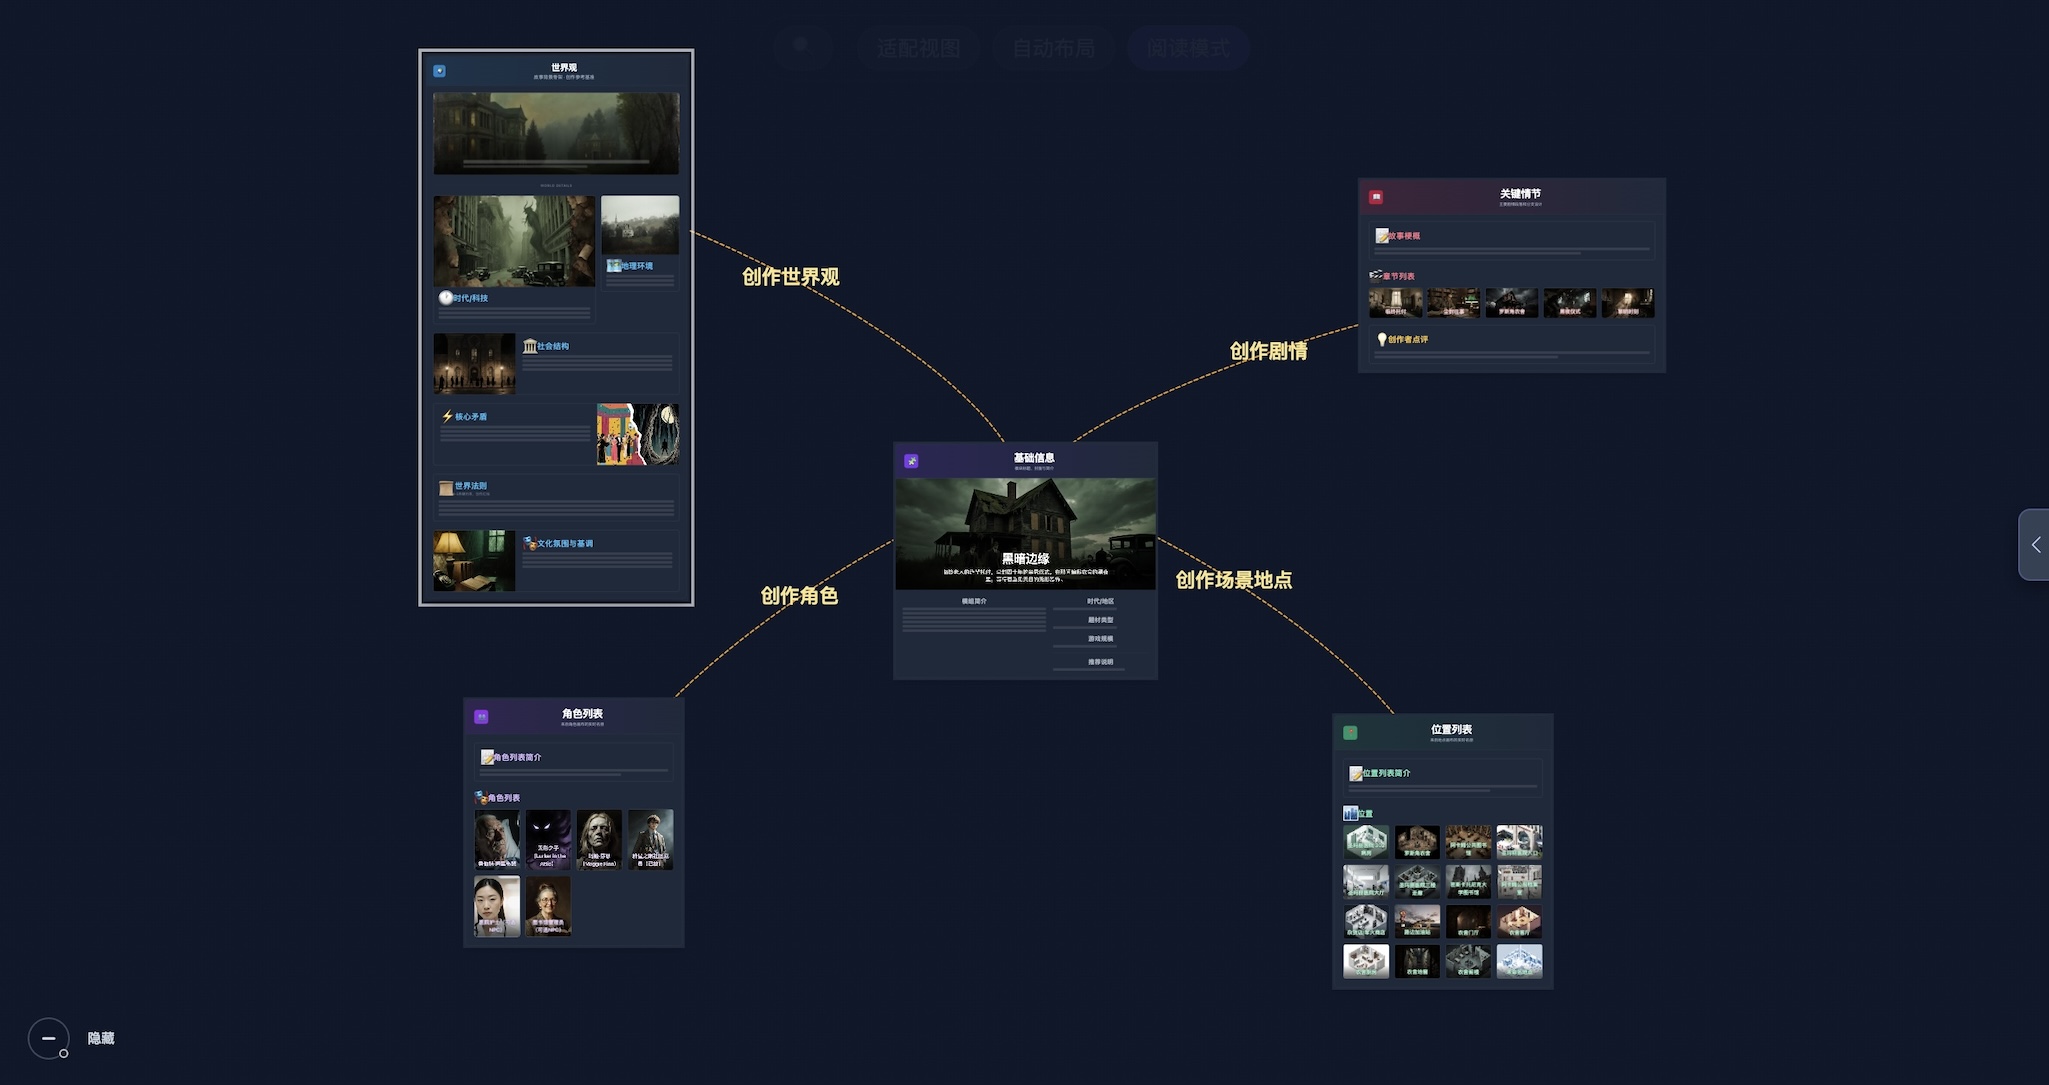Click the purple 角色列表 card header icon
Viewport: 2049px width, 1085px height.
click(481, 717)
